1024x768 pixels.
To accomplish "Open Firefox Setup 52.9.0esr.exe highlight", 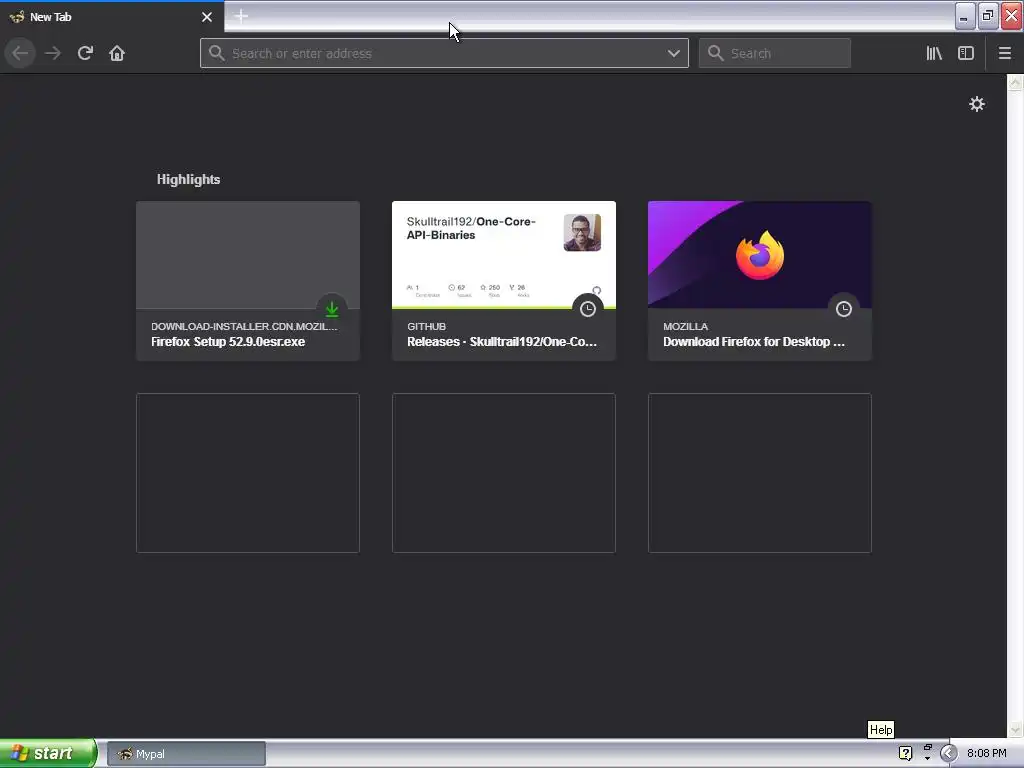I will 248,281.
